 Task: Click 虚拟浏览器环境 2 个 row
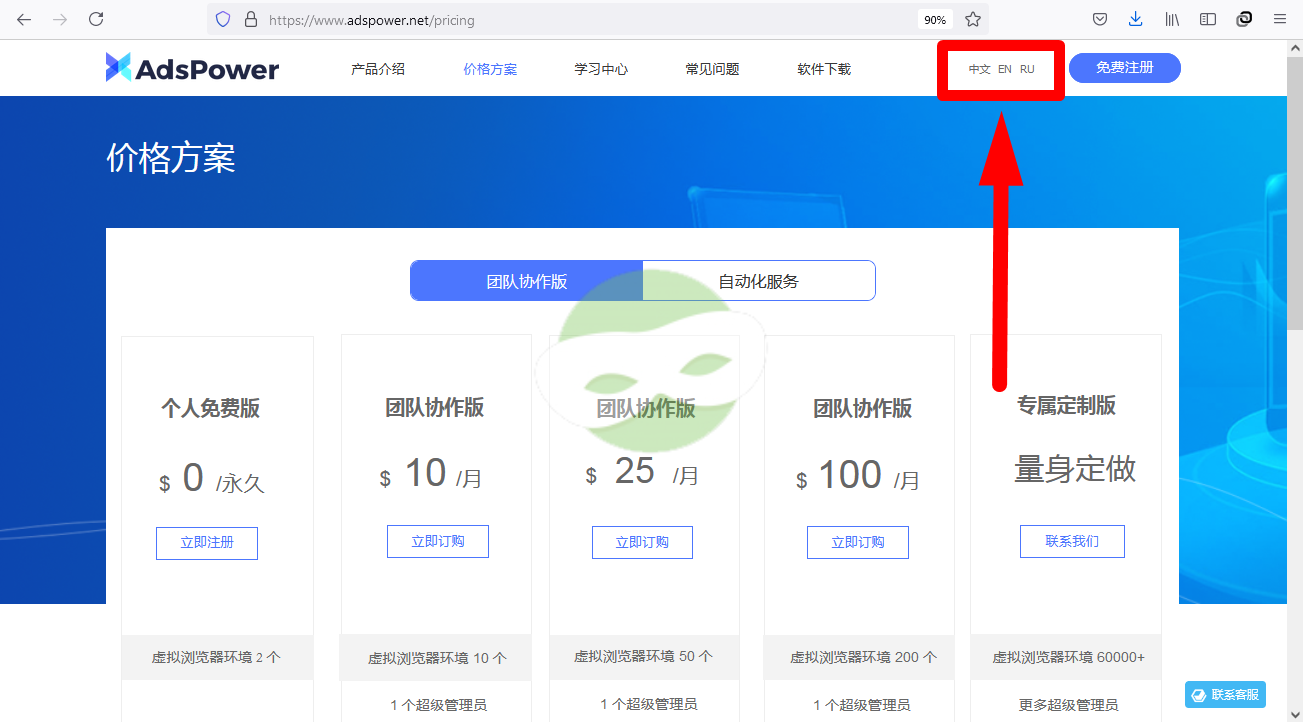pos(217,658)
